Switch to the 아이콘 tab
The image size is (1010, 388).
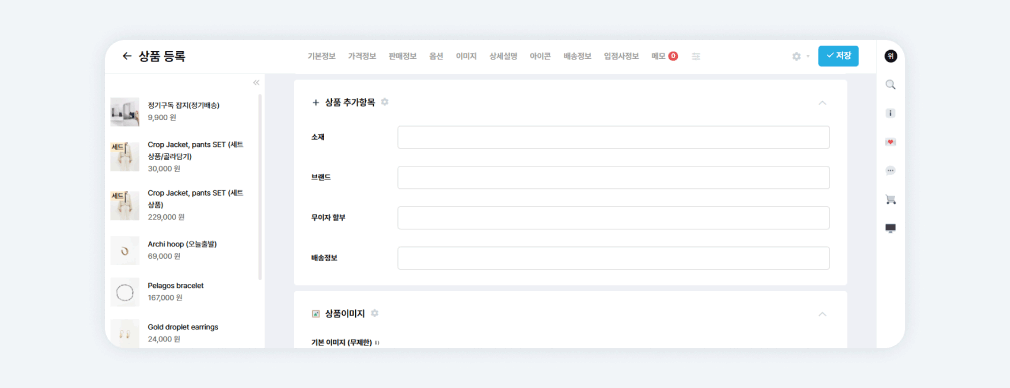tap(540, 57)
